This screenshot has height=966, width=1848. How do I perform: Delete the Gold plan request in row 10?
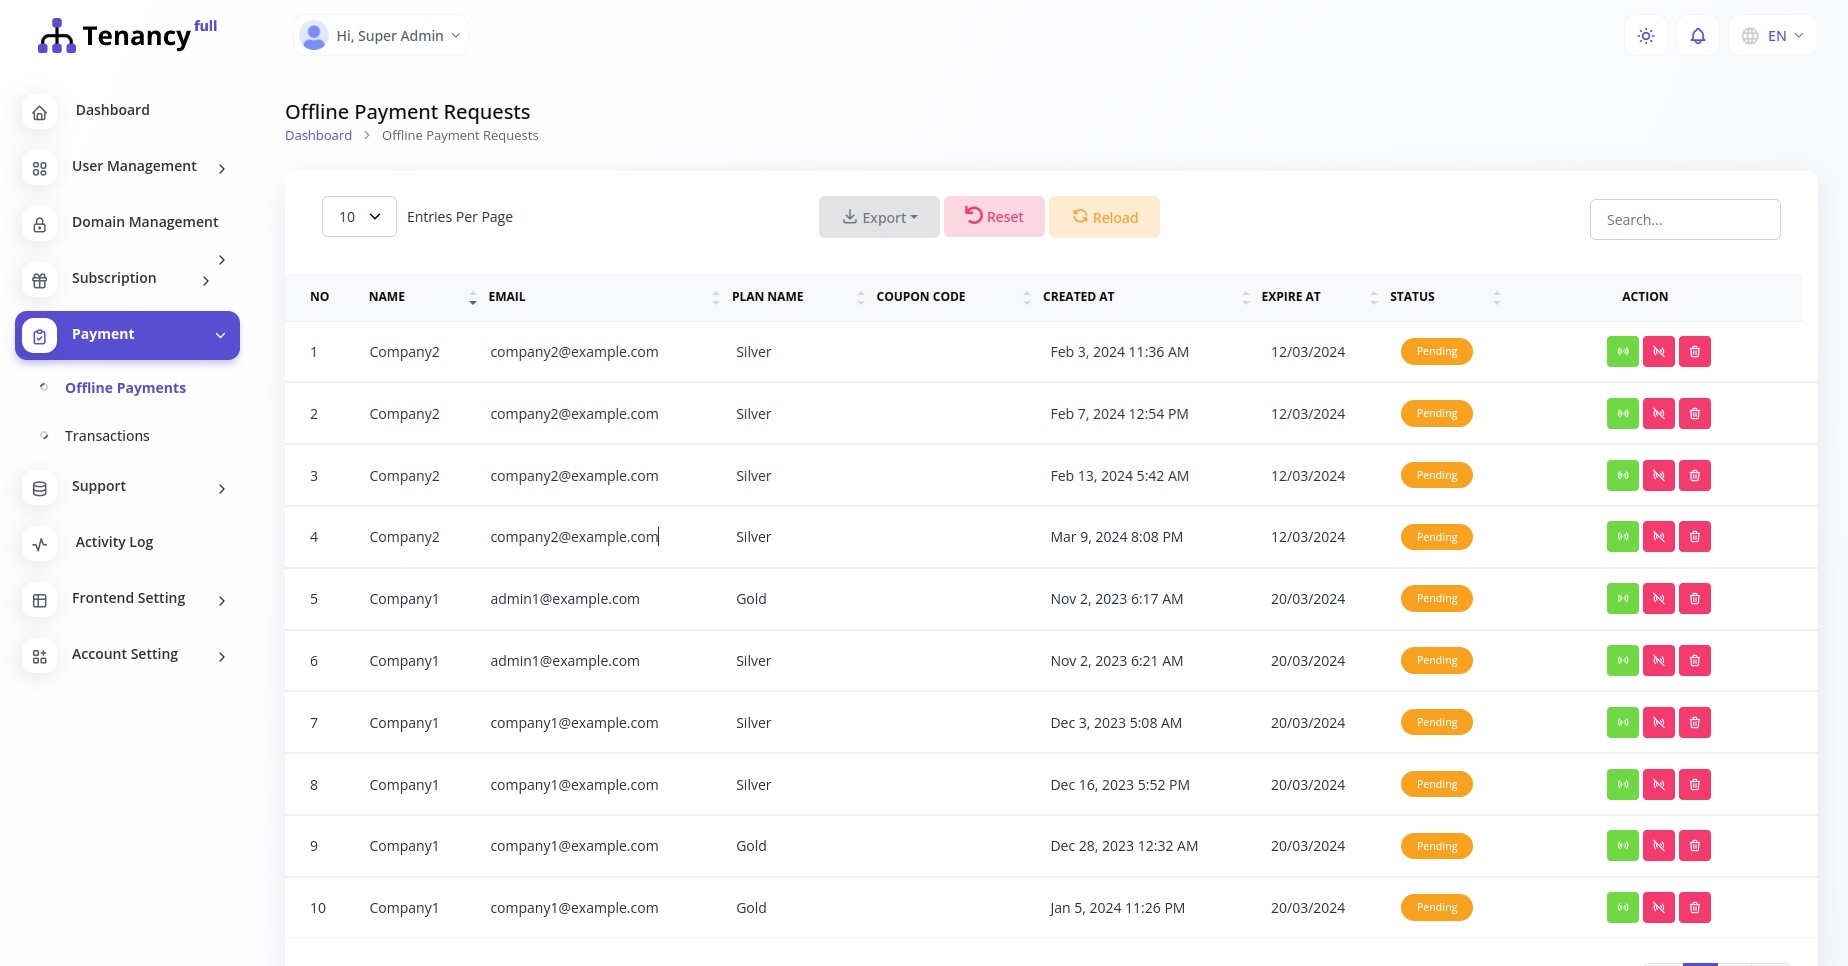click(1694, 907)
